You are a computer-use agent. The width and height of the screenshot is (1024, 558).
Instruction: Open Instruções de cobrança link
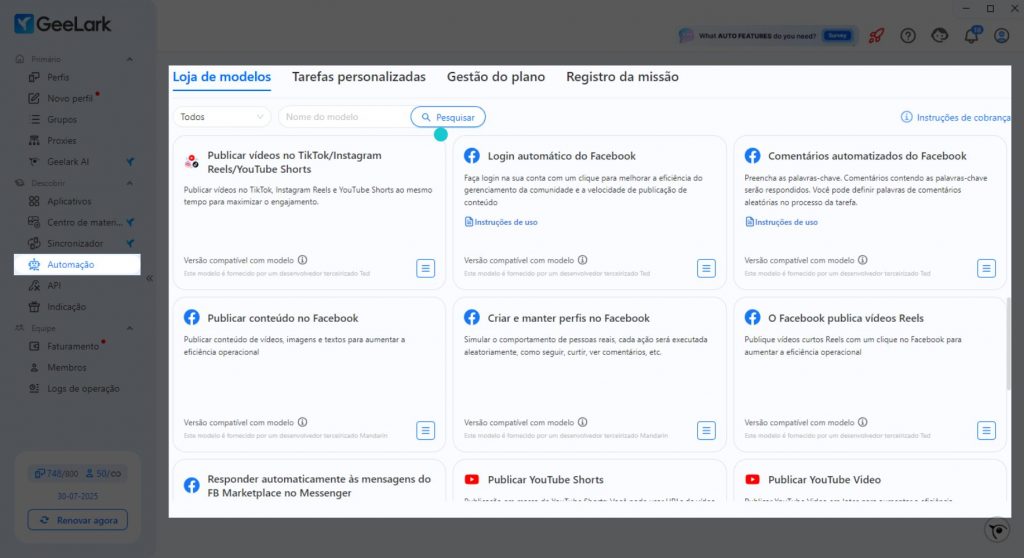click(955, 118)
